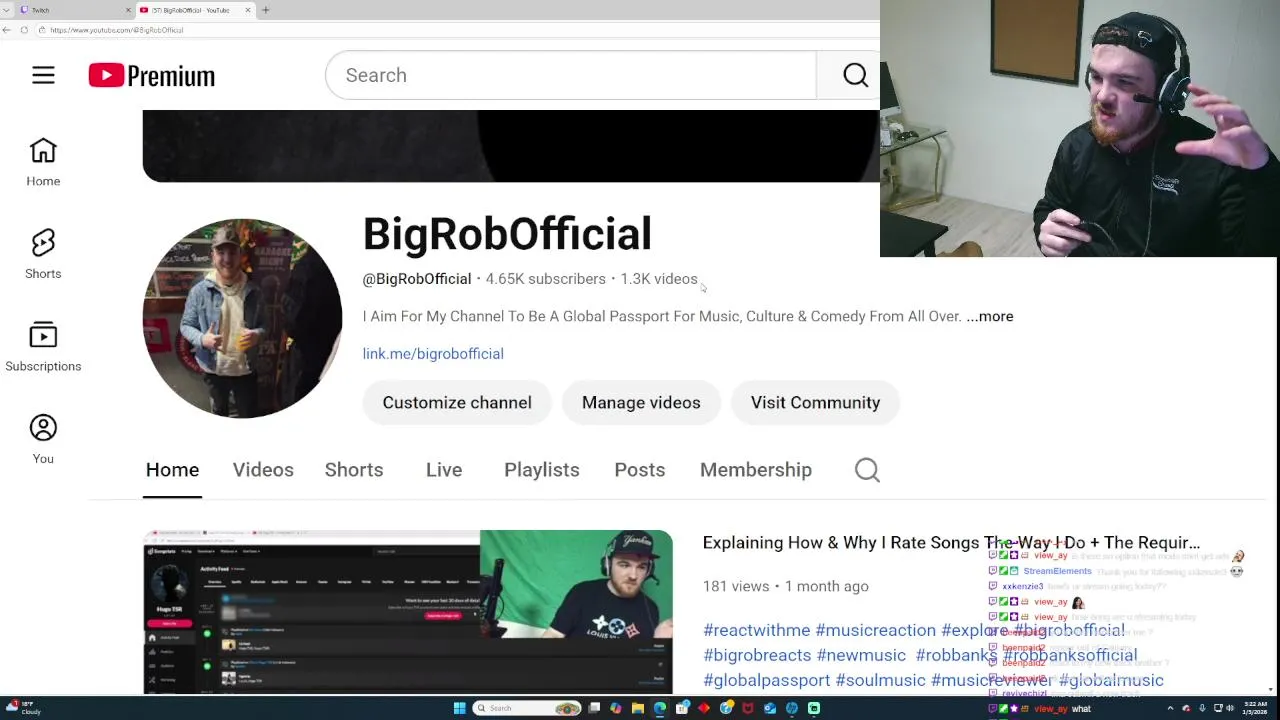The image size is (1280, 720).
Task: Open Shorts in the sidebar
Action: pos(43,254)
